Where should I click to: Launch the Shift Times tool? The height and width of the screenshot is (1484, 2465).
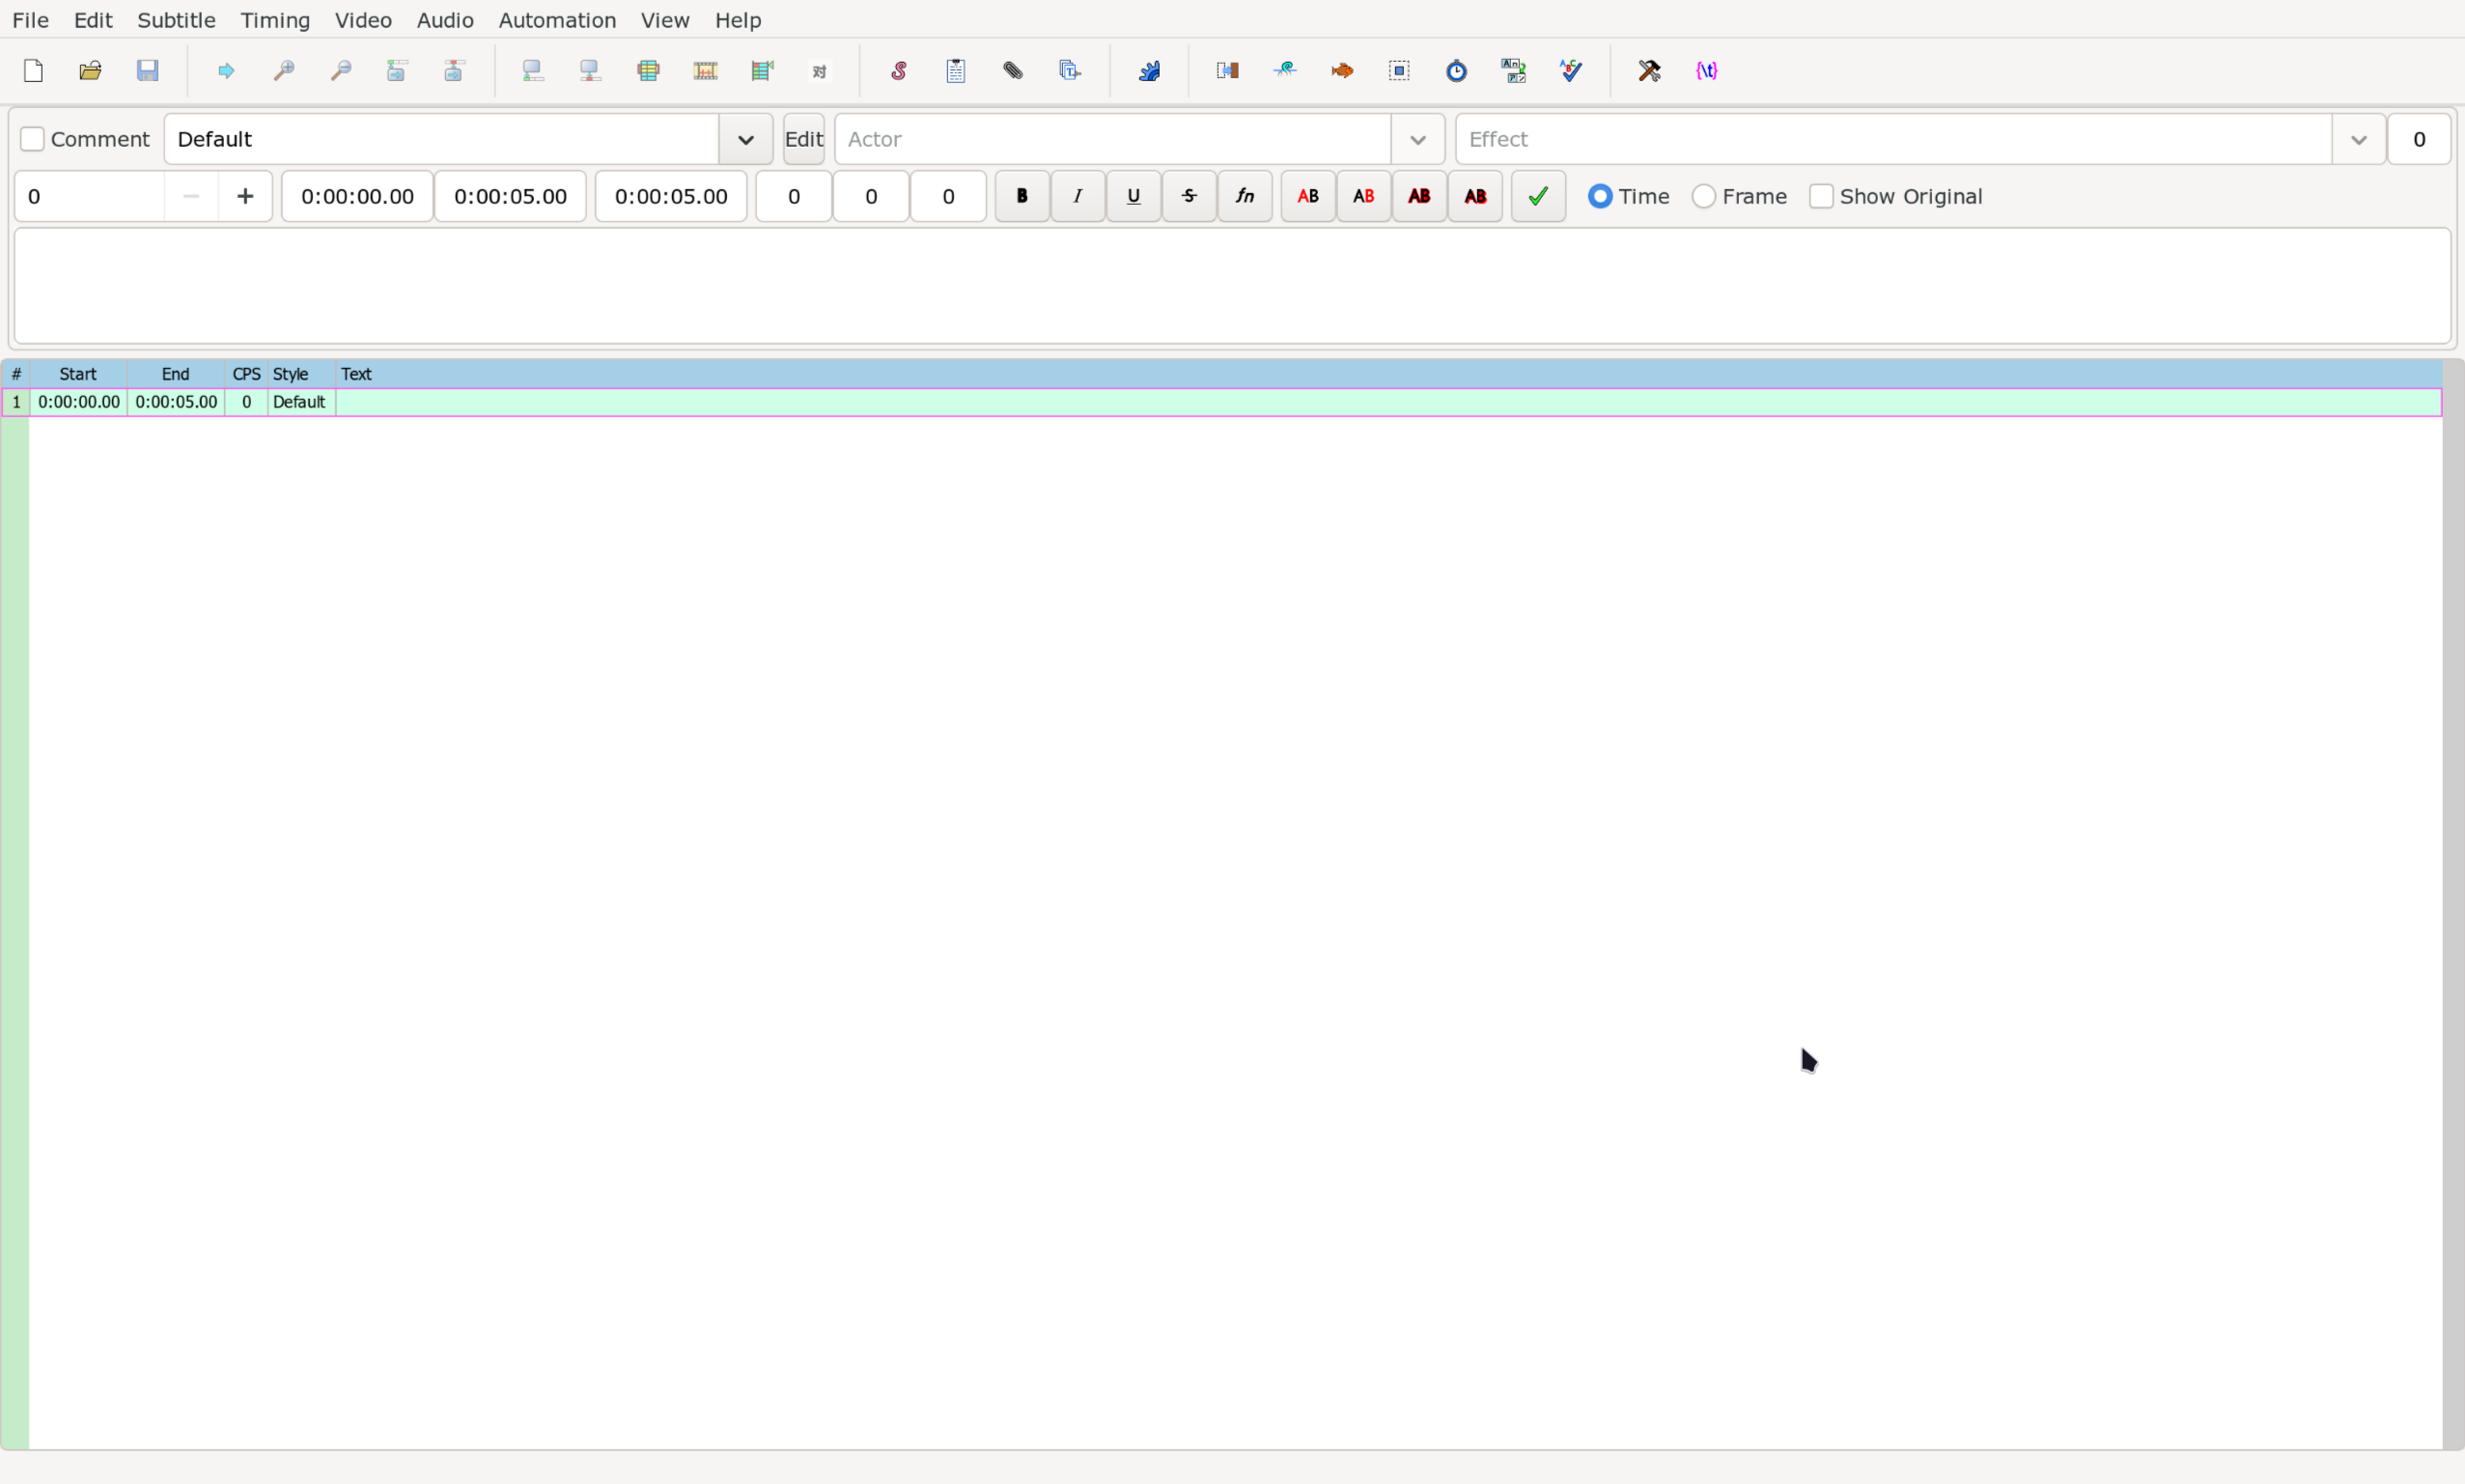pos(1227,70)
